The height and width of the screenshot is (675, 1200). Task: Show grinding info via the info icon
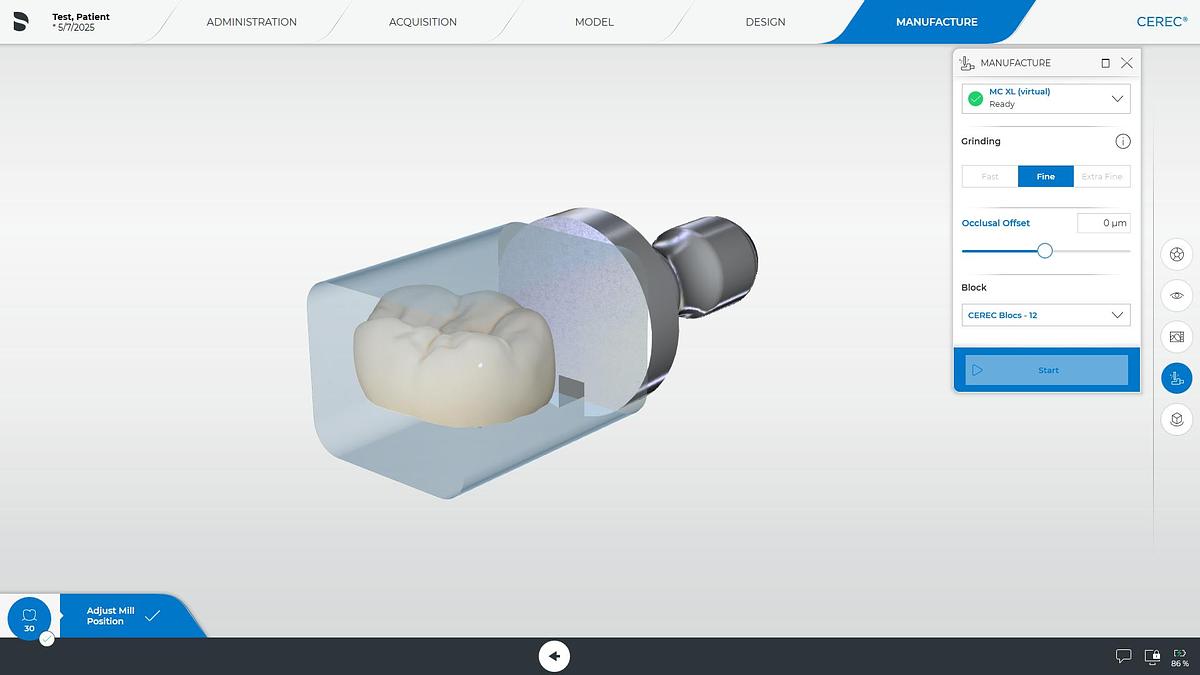[x=1122, y=142]
